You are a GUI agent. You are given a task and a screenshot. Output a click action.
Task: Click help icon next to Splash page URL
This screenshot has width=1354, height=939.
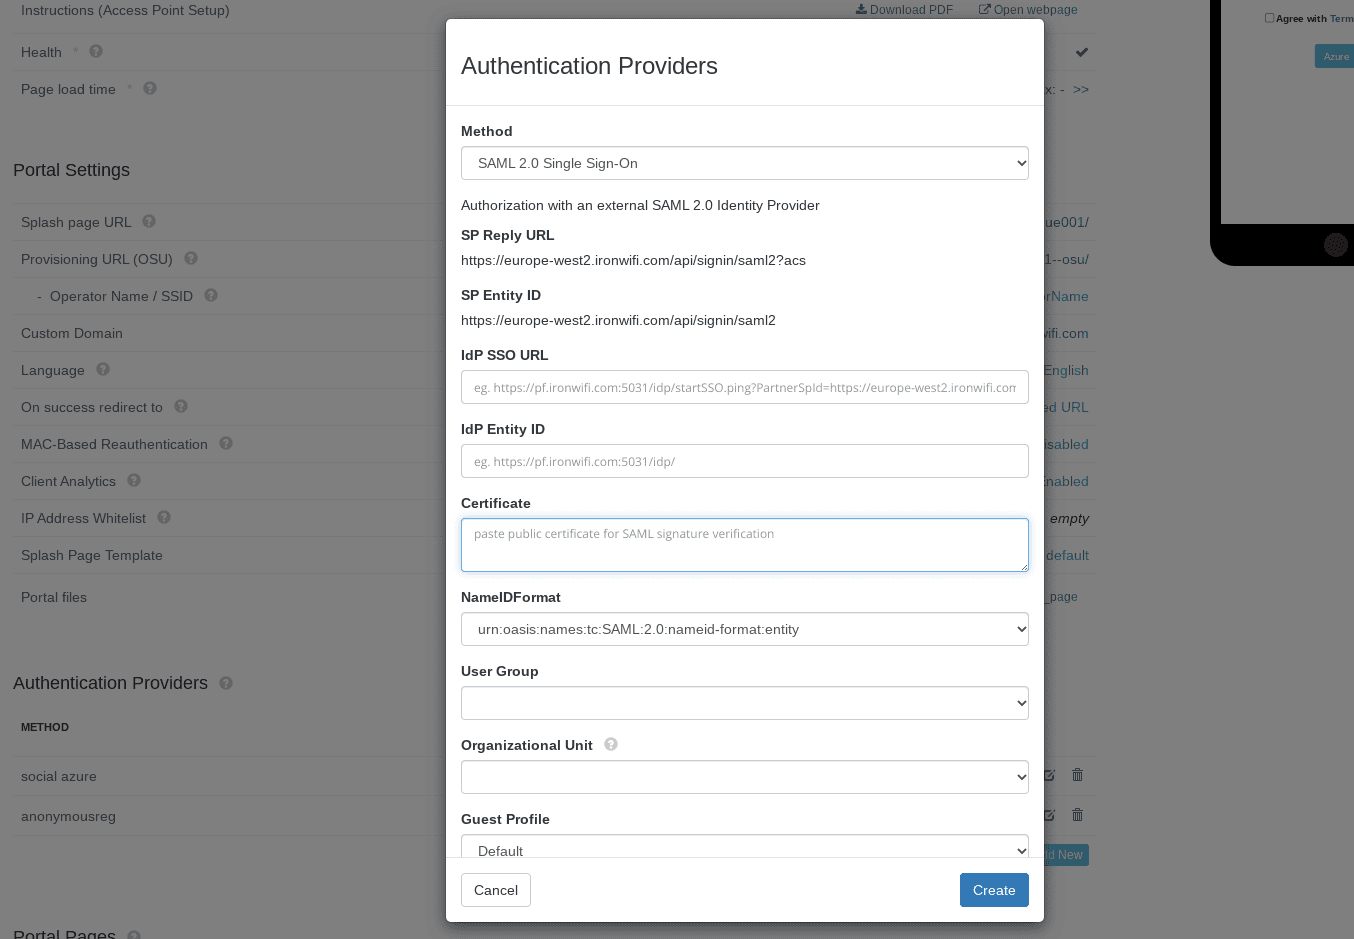(149, 221)
